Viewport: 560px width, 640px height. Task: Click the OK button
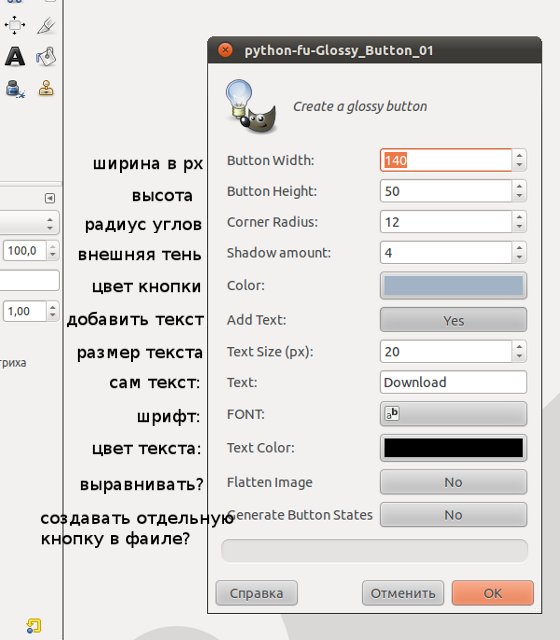point(493,593)
